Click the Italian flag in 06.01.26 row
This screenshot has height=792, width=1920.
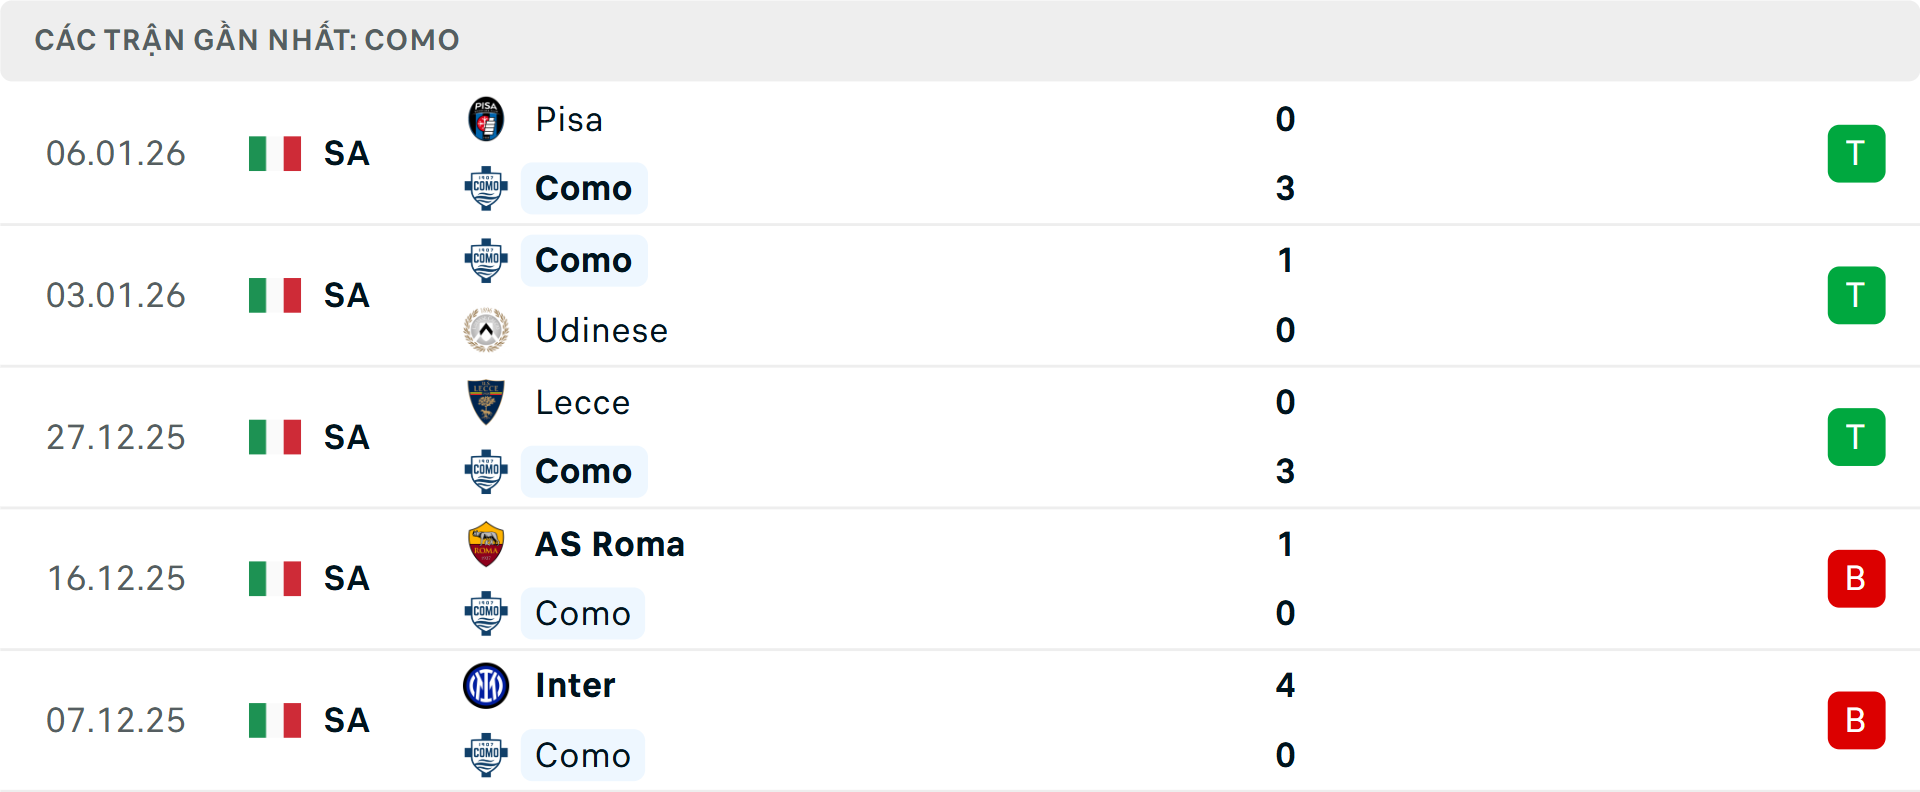tap(275, 154)
